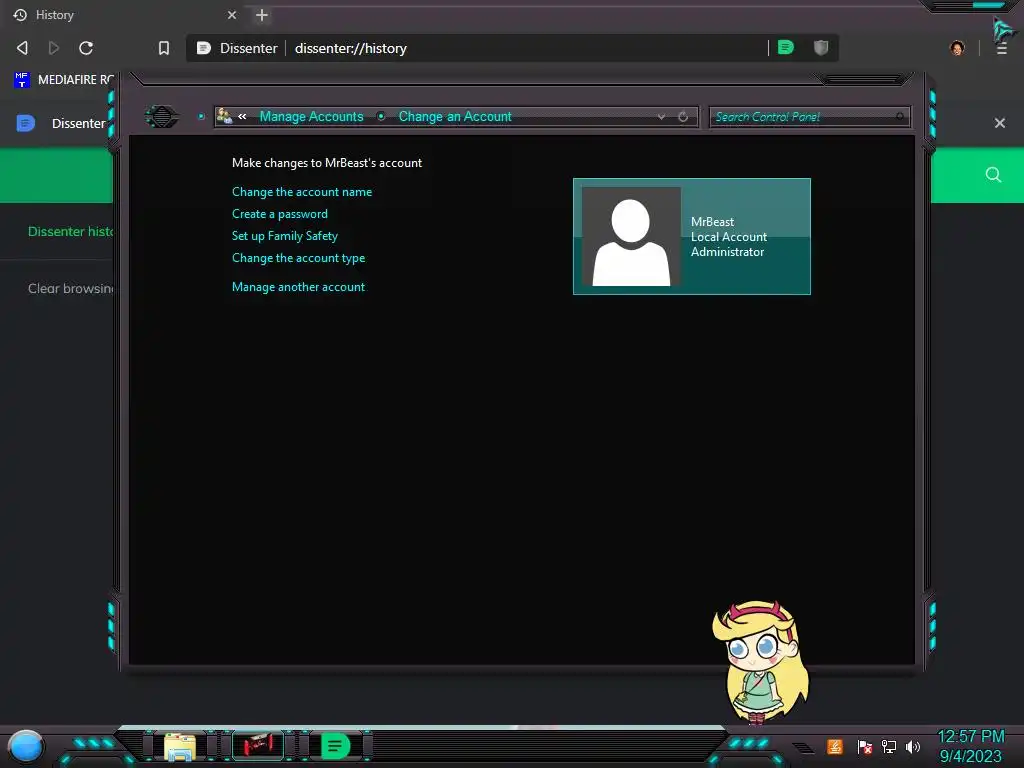1024x768 pixels.
Task: Open the shield icon in address bar
Action: (821, 47)
